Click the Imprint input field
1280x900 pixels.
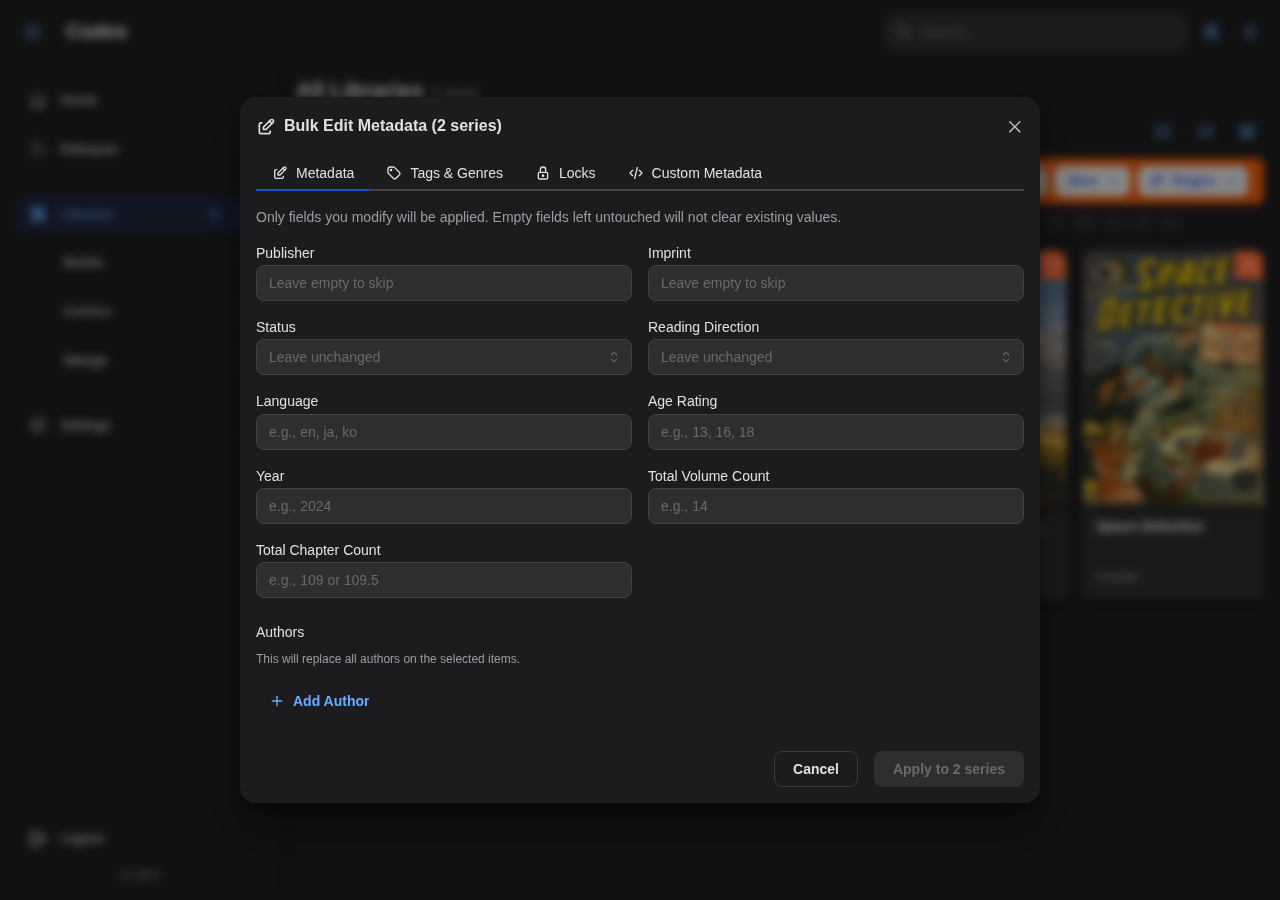click(836, 283)
